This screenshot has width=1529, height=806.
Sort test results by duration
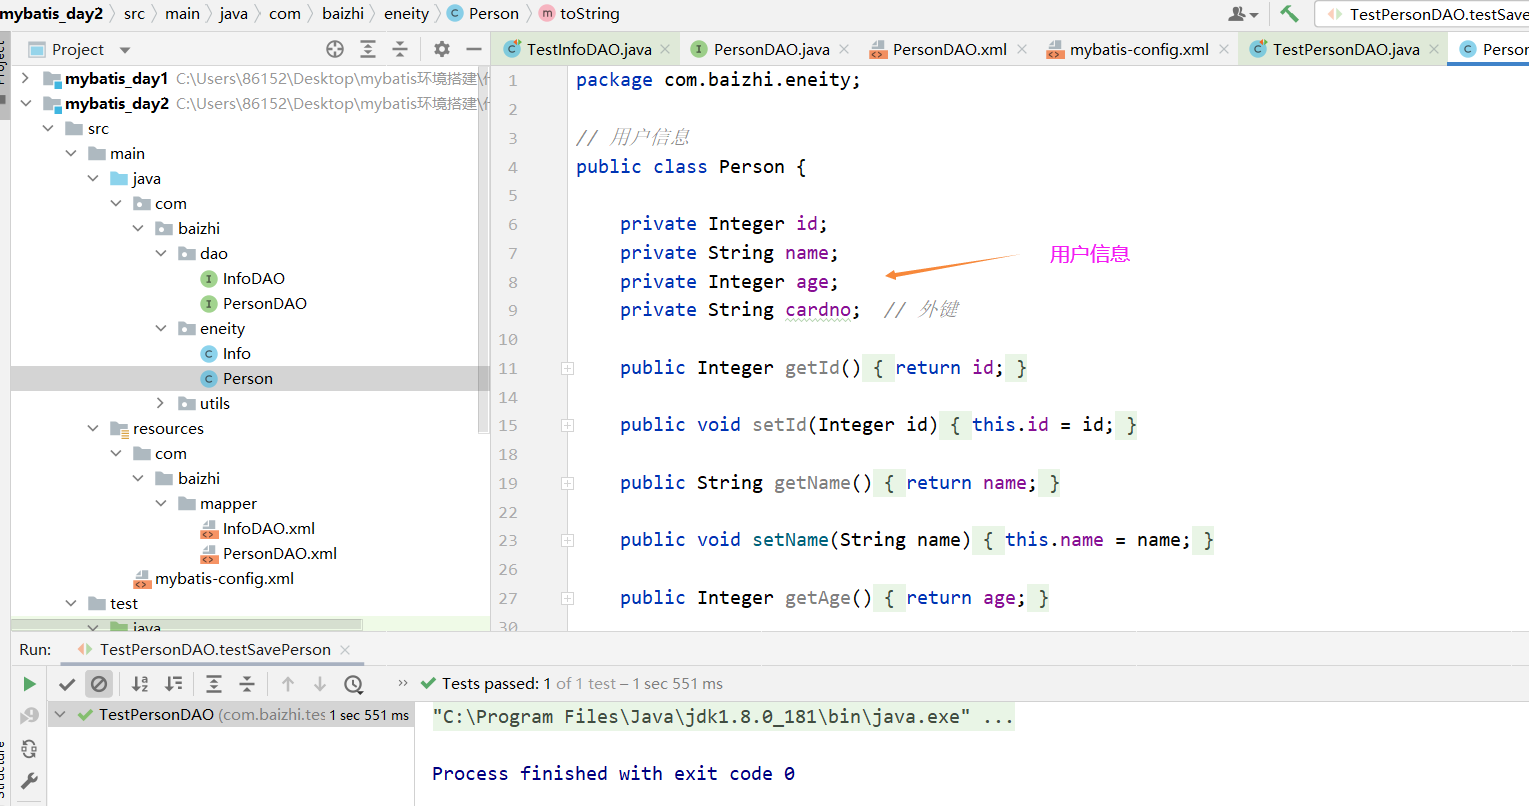pos(174,684)
